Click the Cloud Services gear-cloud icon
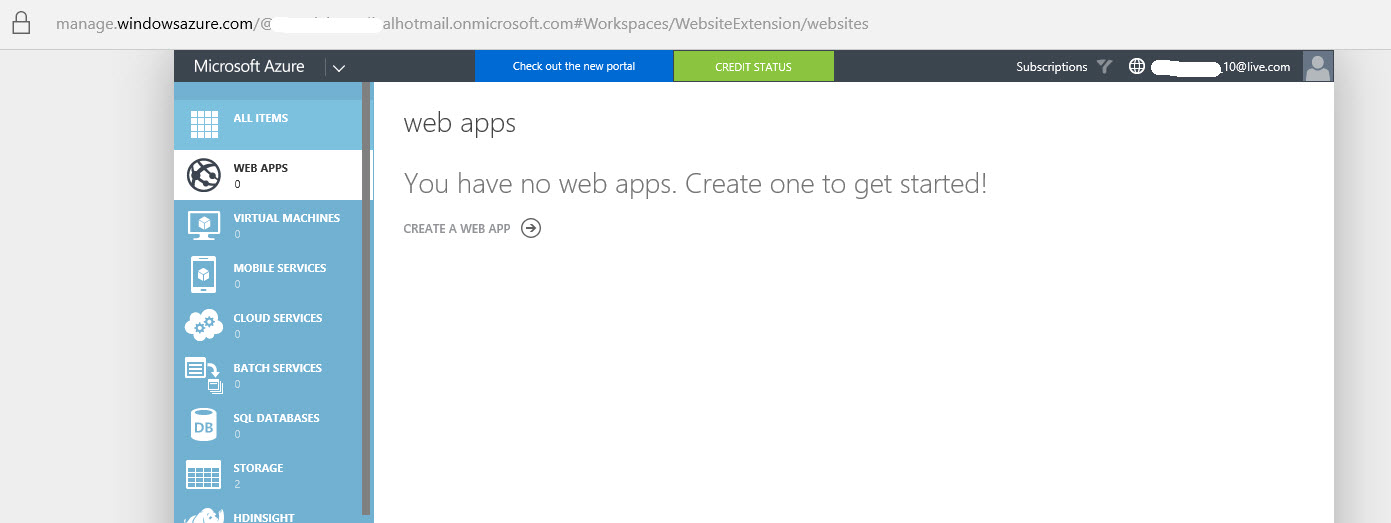 click(204, 325)
